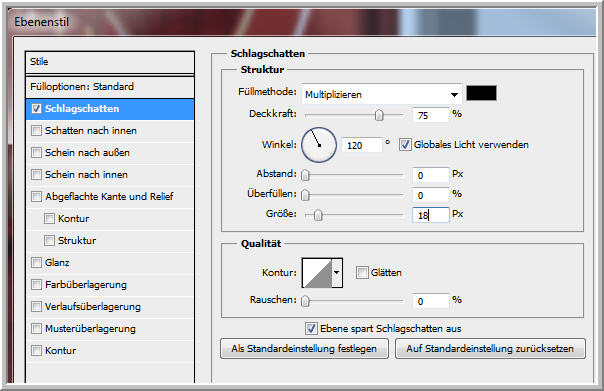Open the Stile section
604x391 pixels.
[110, 62]
